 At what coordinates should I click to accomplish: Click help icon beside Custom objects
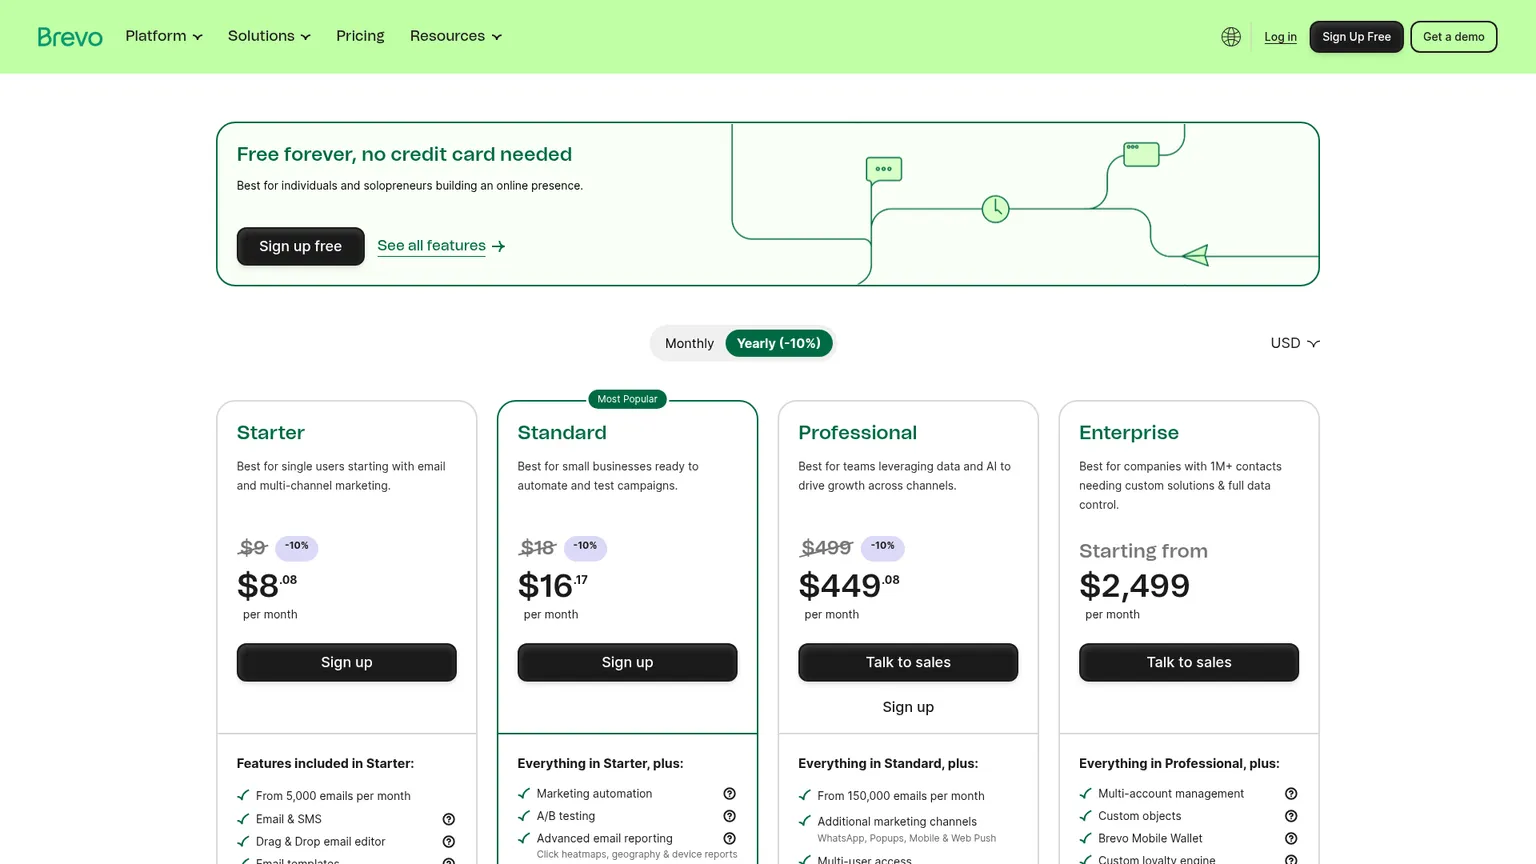pyautogui.click(x=1291, y=816)
